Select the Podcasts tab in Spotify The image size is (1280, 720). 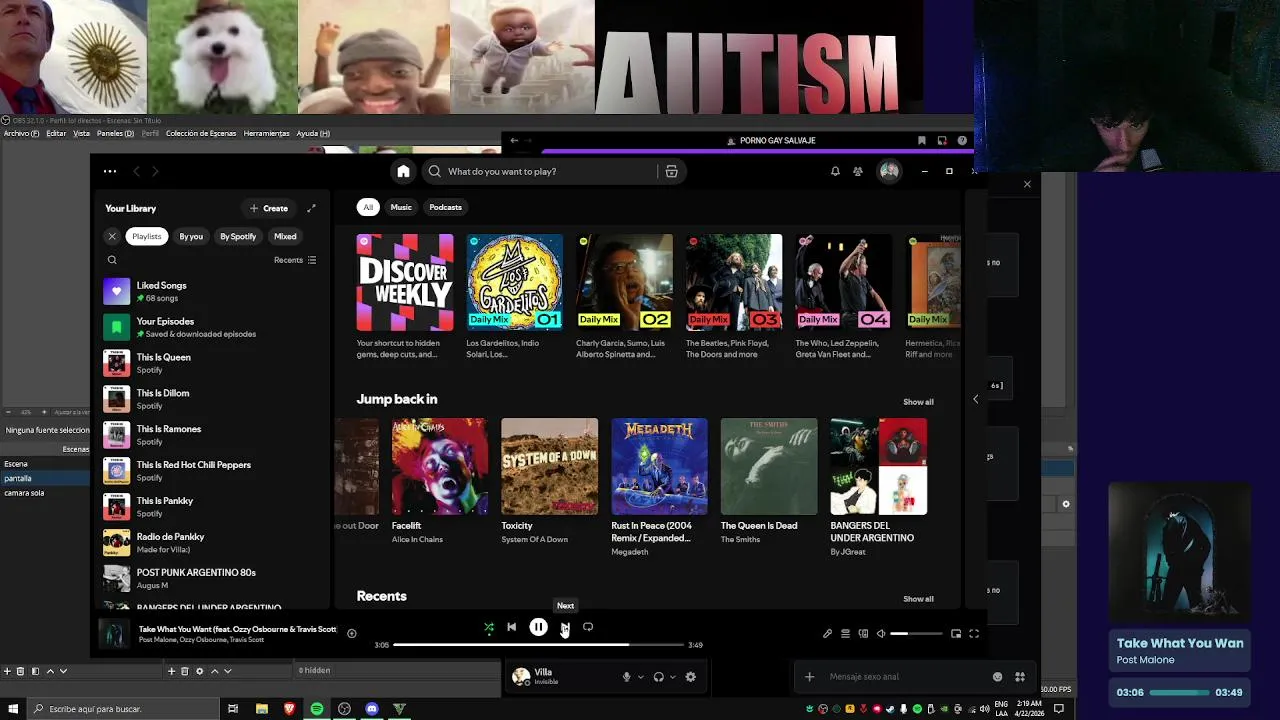pyautogui.click(x=445, y=207)
